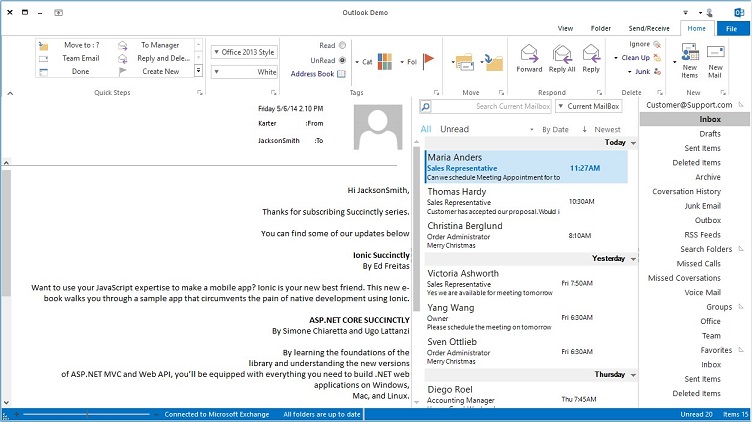This screenshot has width=752, height=422.
Task: Click the Clean Up icon
Action: pos(657,58)
